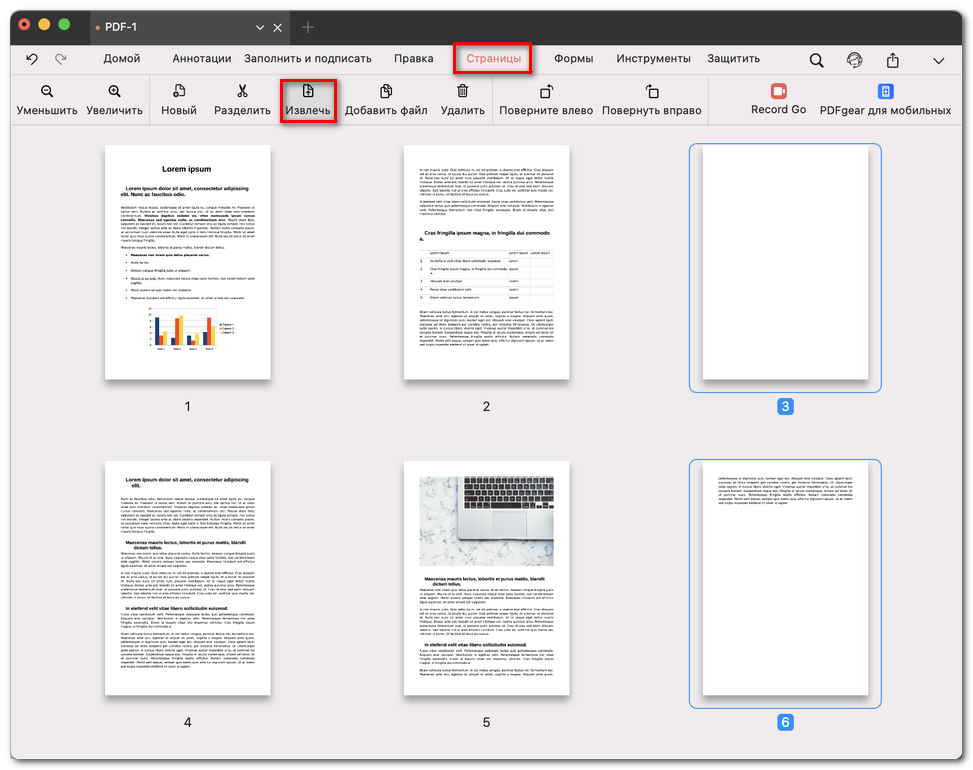Open the share icon in the toolbar

pyautogui.click(x=893, y=59)
